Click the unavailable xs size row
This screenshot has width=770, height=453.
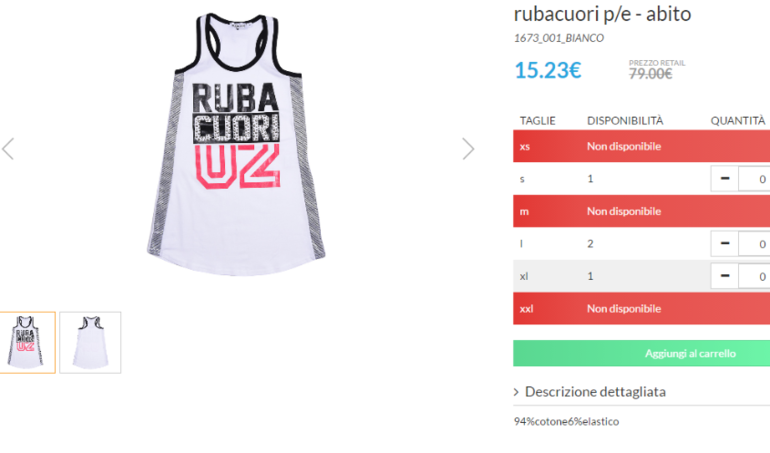(641, 146)
